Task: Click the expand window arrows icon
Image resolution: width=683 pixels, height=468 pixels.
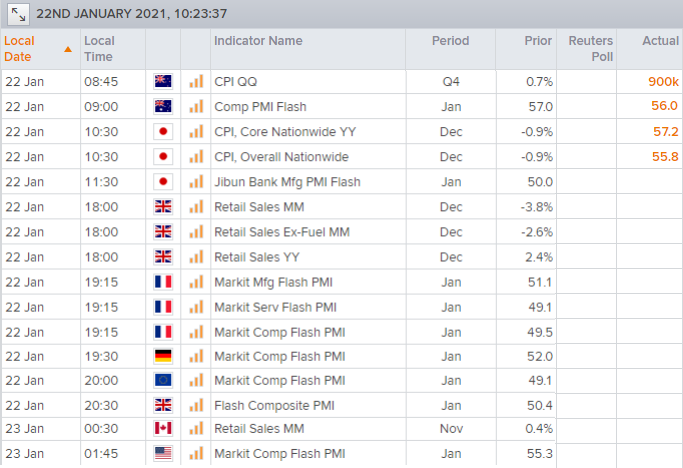Action: pos(18,14)
